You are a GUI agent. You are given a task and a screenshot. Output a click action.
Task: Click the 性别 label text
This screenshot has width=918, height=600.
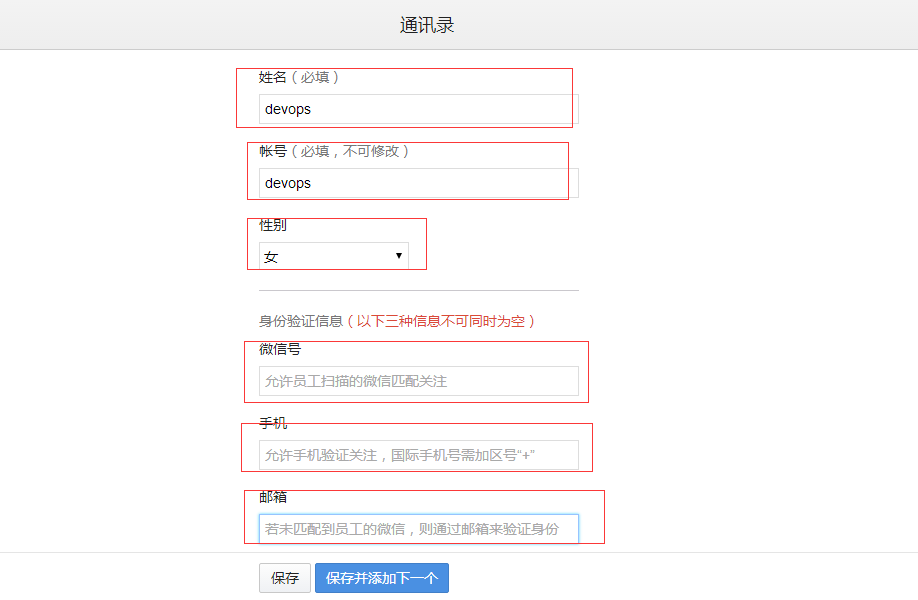(x=273, y=225)
